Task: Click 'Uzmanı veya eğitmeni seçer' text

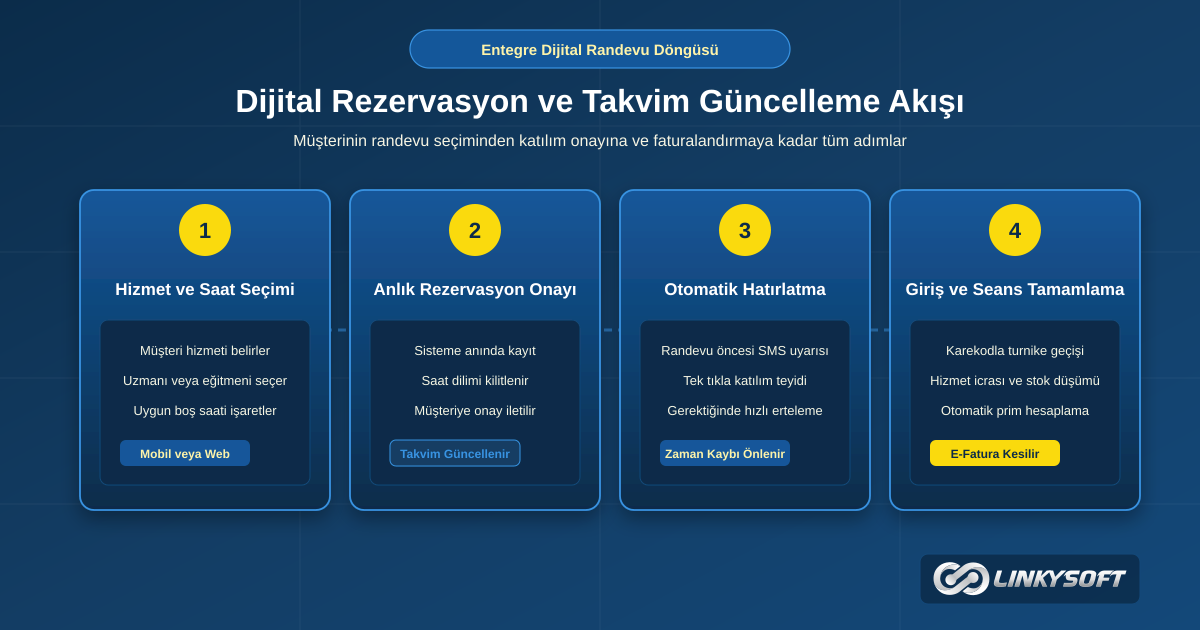Action: click(205, 380)
